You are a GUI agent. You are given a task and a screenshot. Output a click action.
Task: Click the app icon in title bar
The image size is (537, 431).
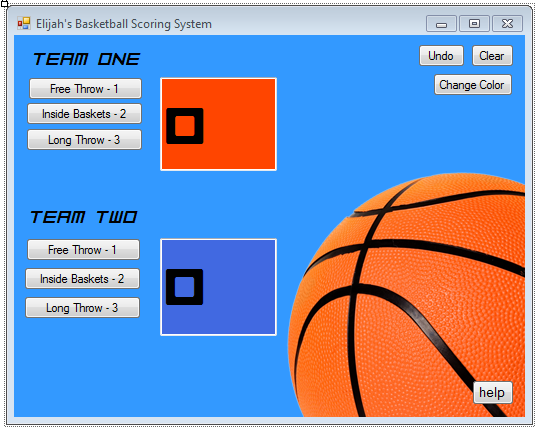click(24, 24)
